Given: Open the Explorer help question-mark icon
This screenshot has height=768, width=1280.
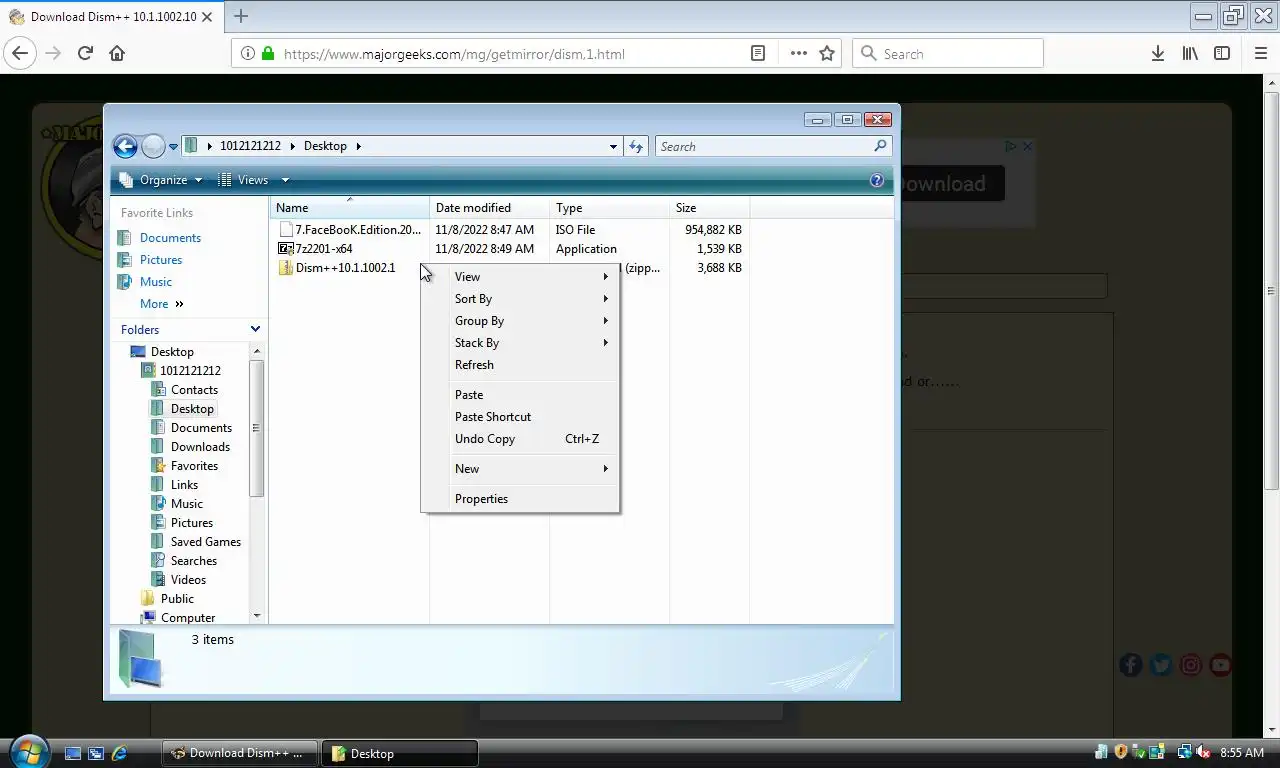Looking at the screenshot, I should (x=877, y=180).
